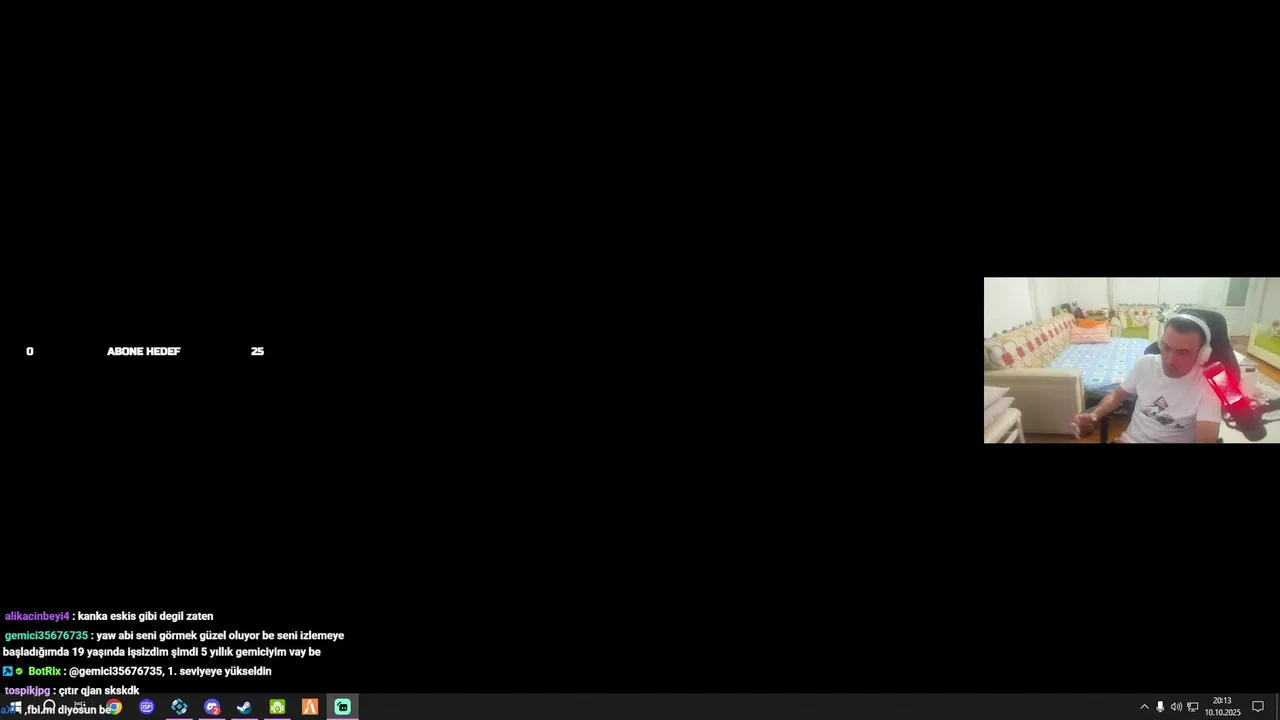Click the goal start value 0
The height and width of the screenshot is (720, 1280).
coord(30,351)
